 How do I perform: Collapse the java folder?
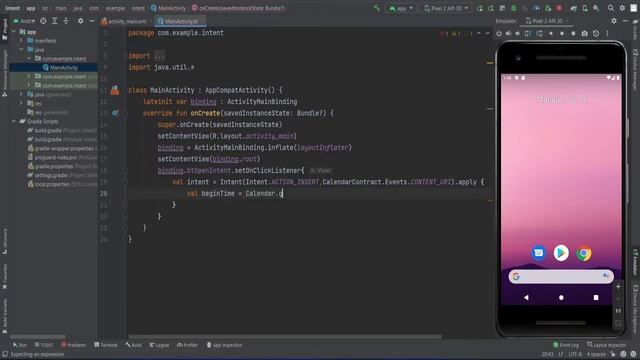22,50
